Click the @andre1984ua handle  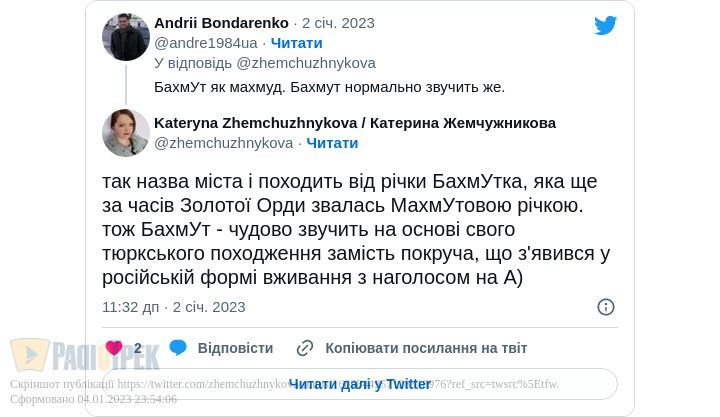click(206, 43)
